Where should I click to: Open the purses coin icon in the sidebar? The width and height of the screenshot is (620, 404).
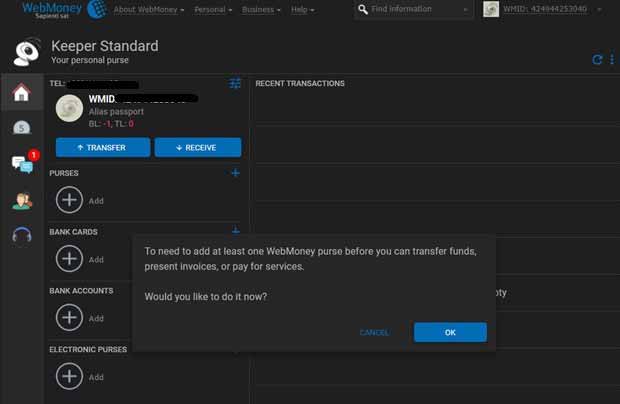21,127
